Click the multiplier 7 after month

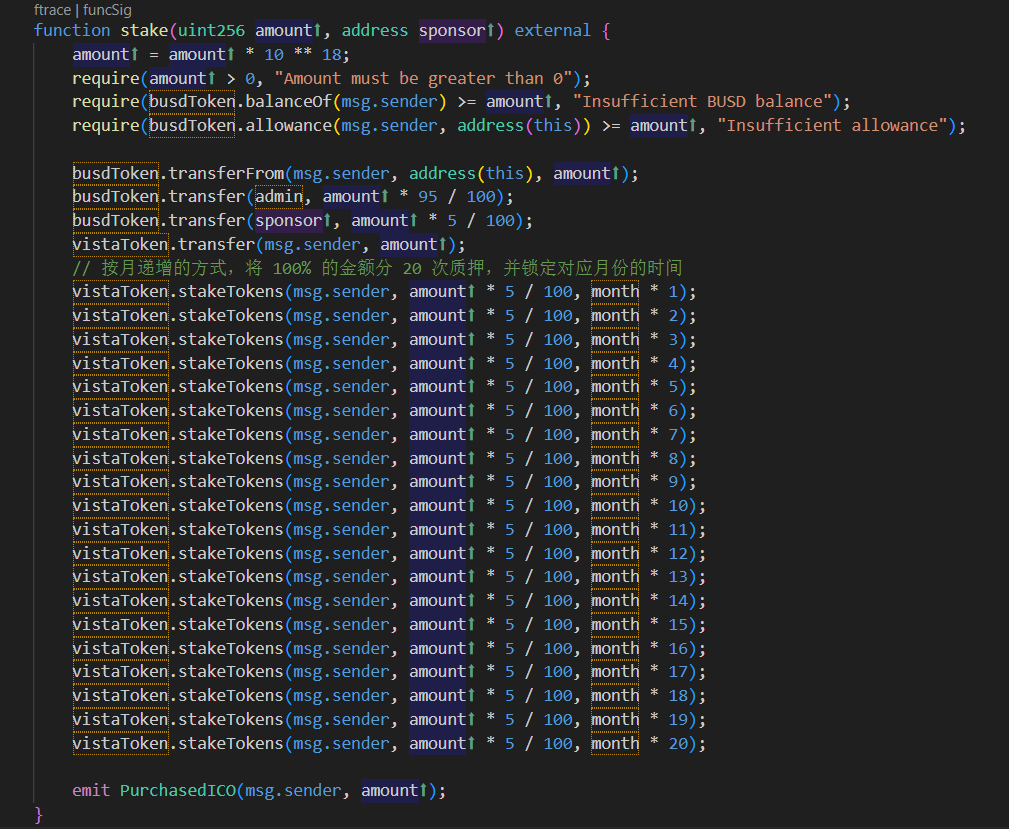click(673, 434)
